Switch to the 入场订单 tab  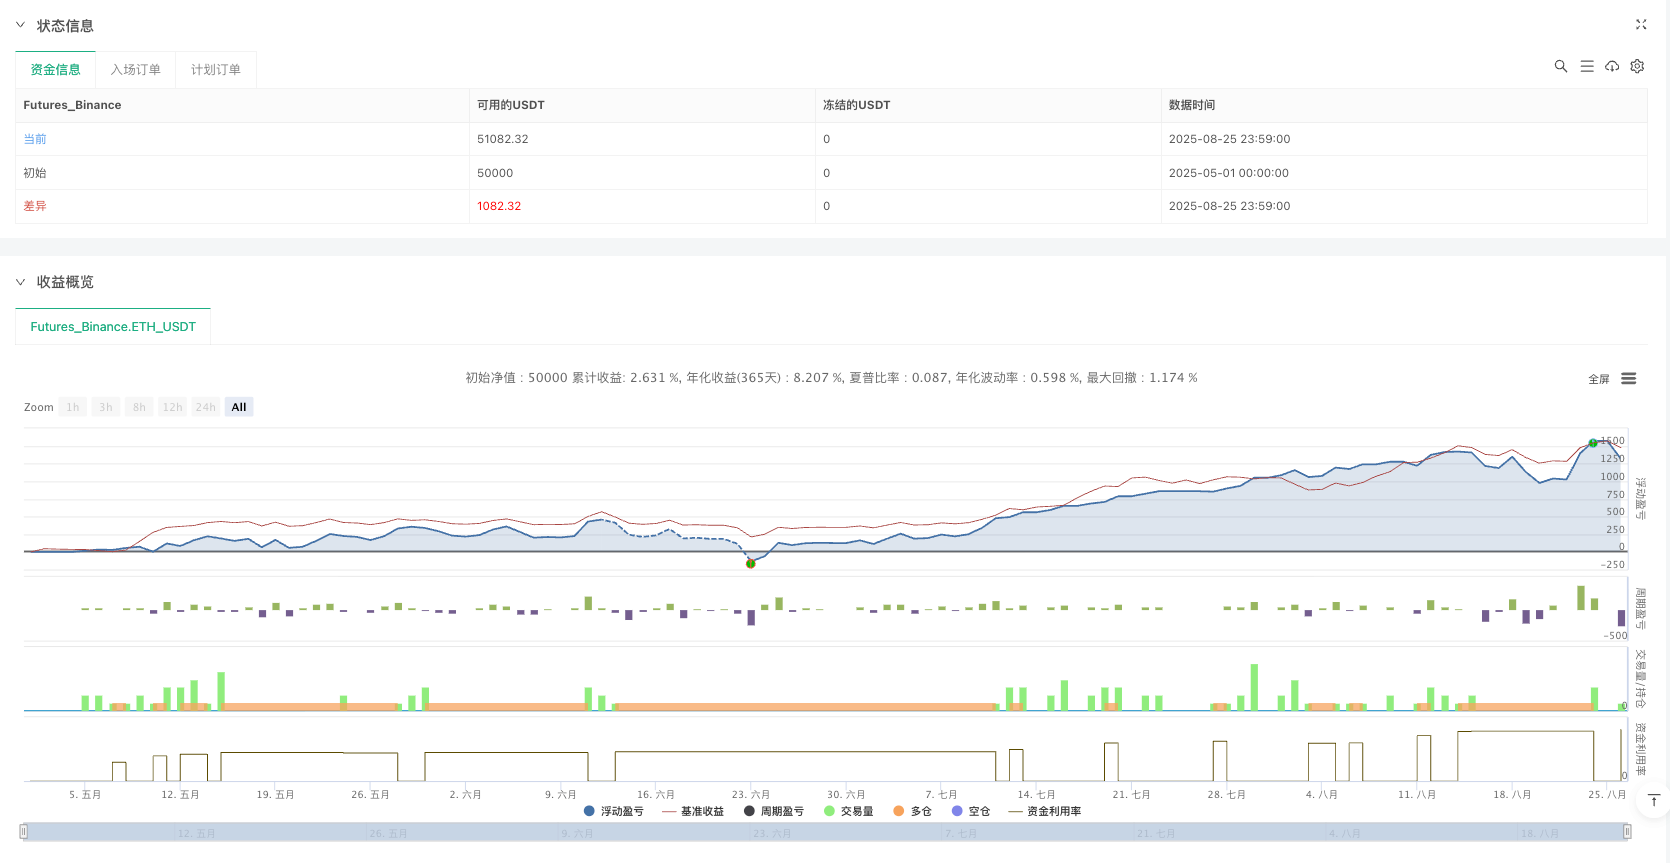135,70
